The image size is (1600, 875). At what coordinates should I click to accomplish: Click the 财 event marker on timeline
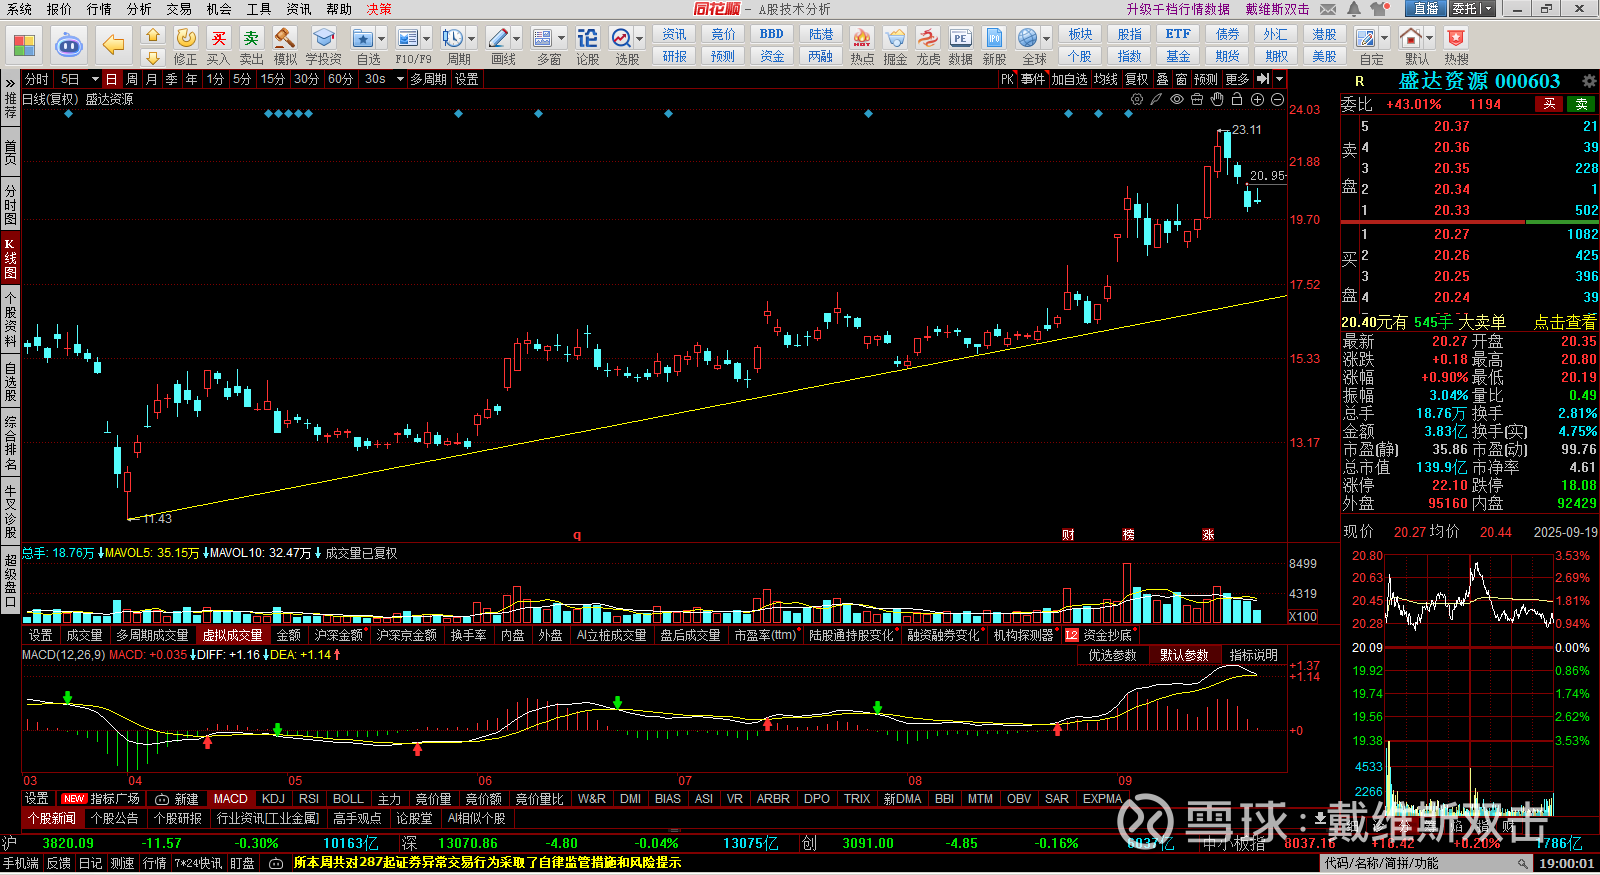pos(1068,535)
